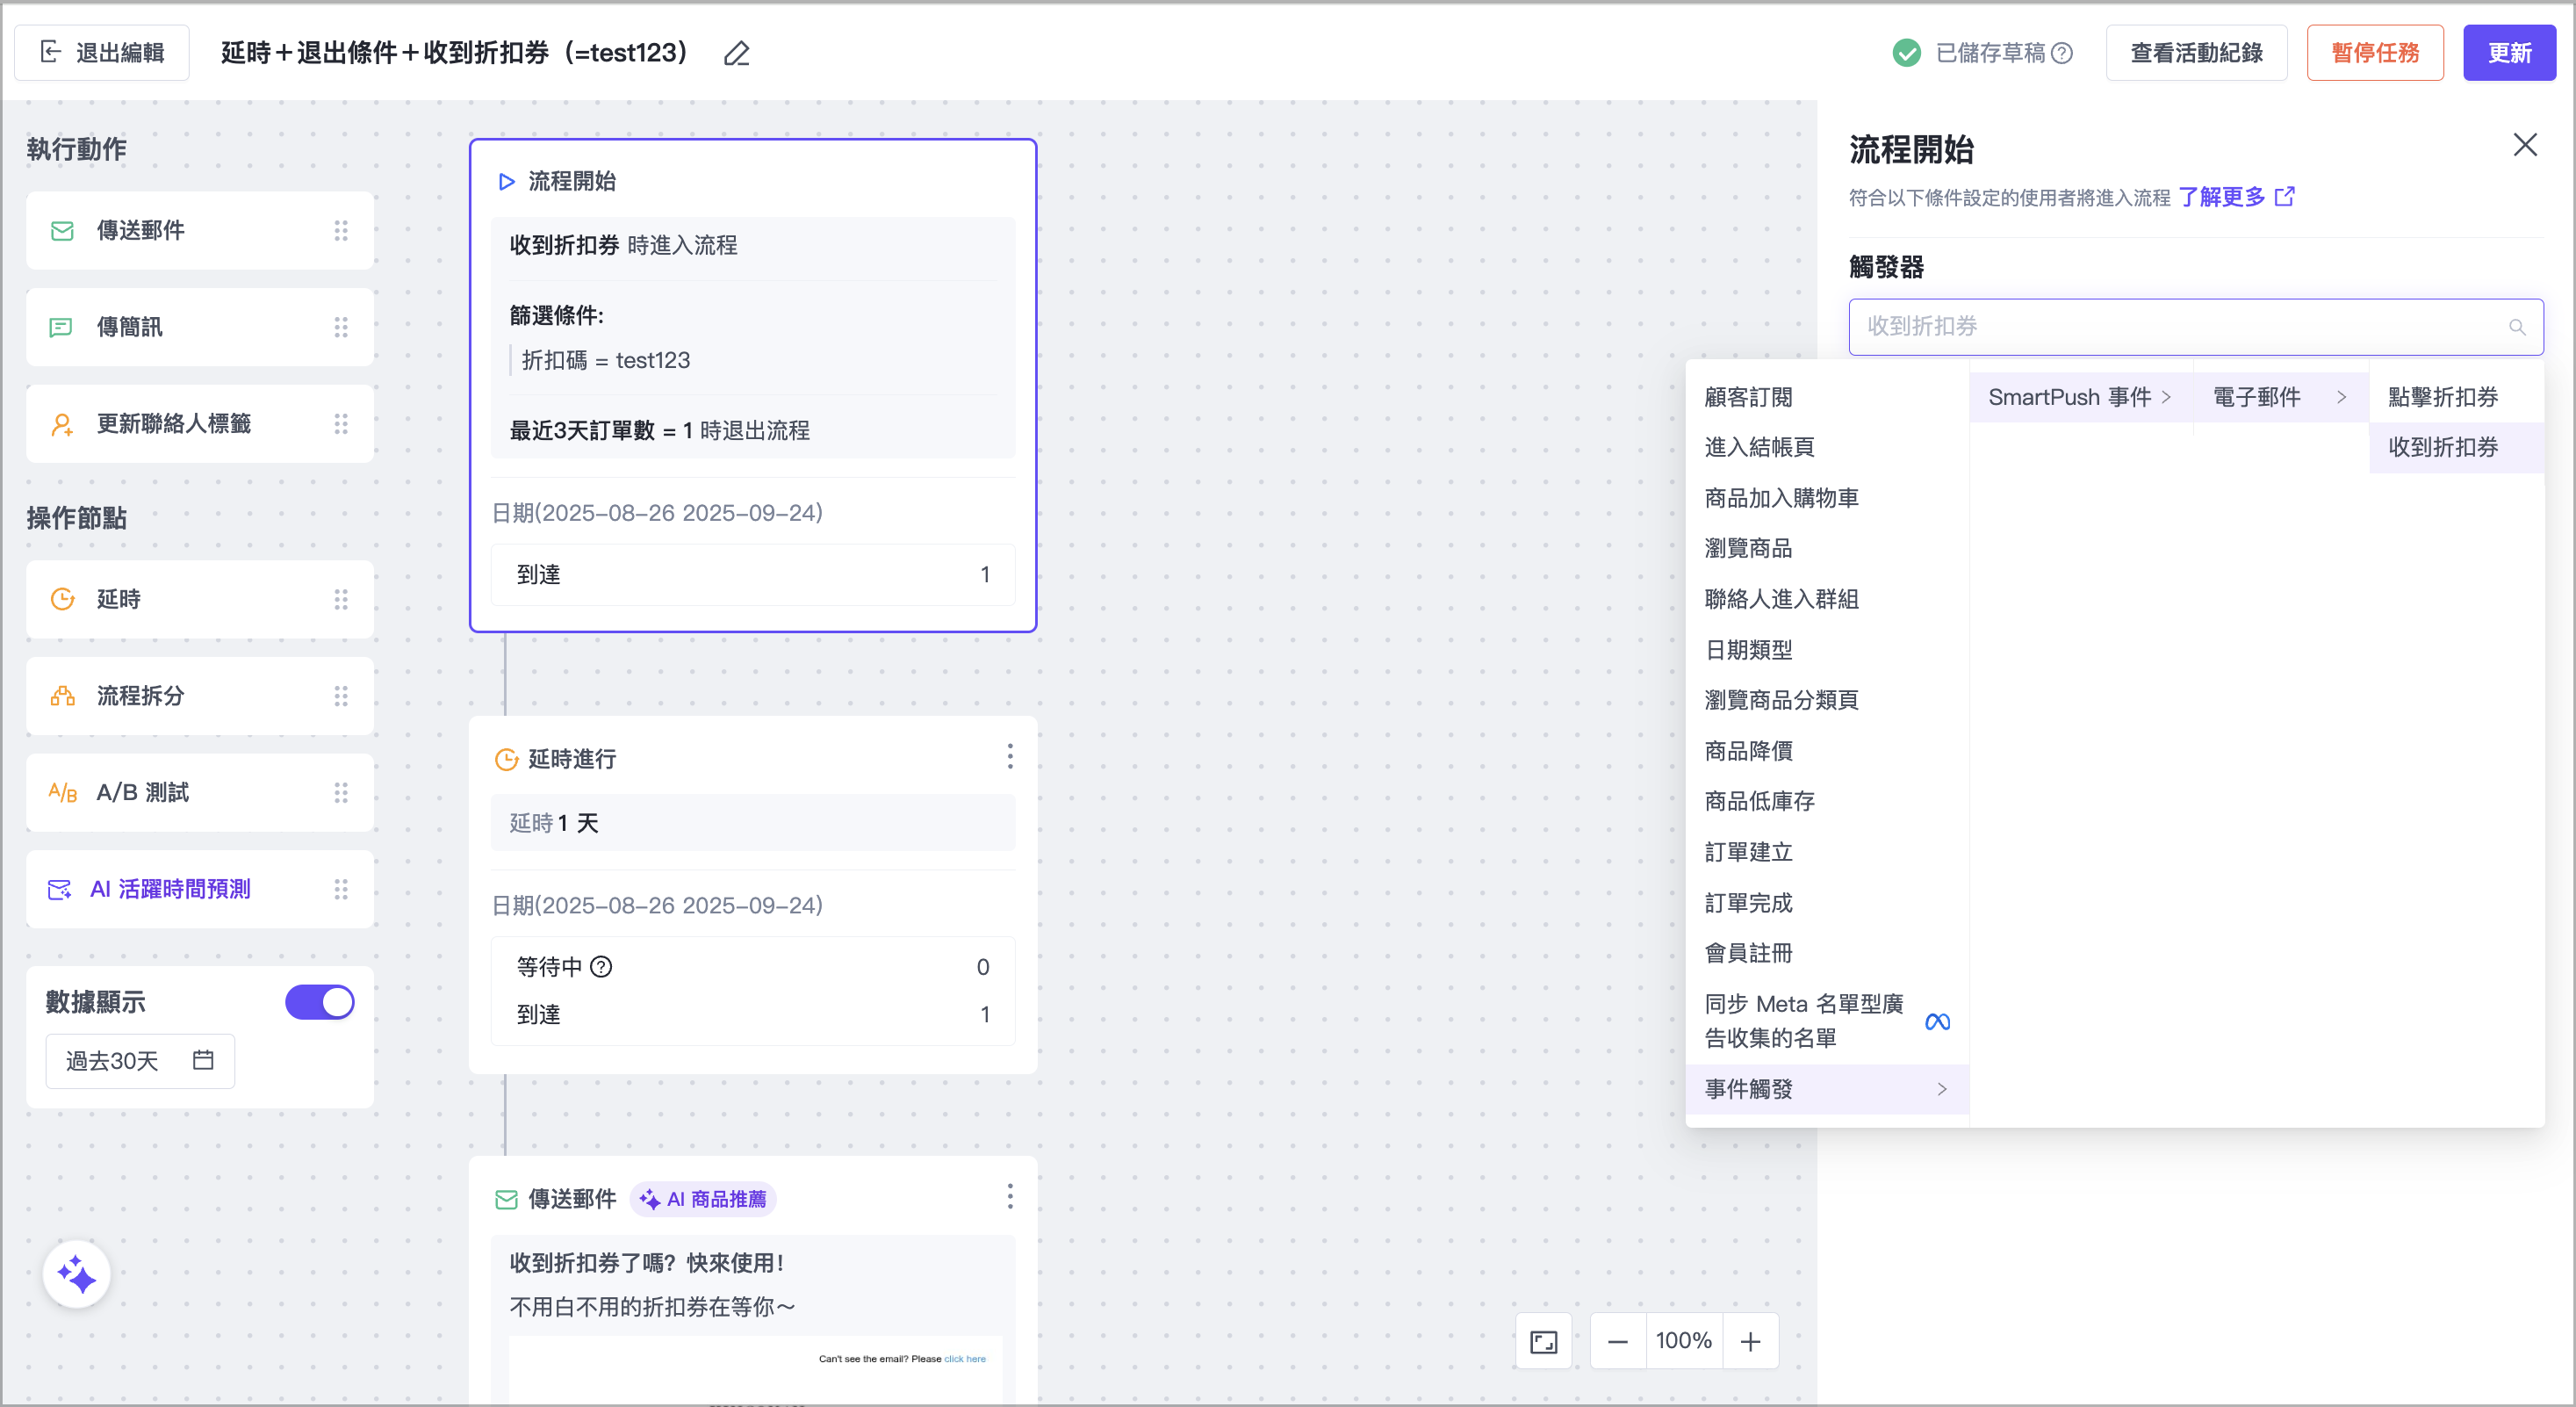The width and height of the screenshot is (2576, 1407).
Task: Click the AI 活躍時間預測 envelope icon
Action: pos(60,889)
